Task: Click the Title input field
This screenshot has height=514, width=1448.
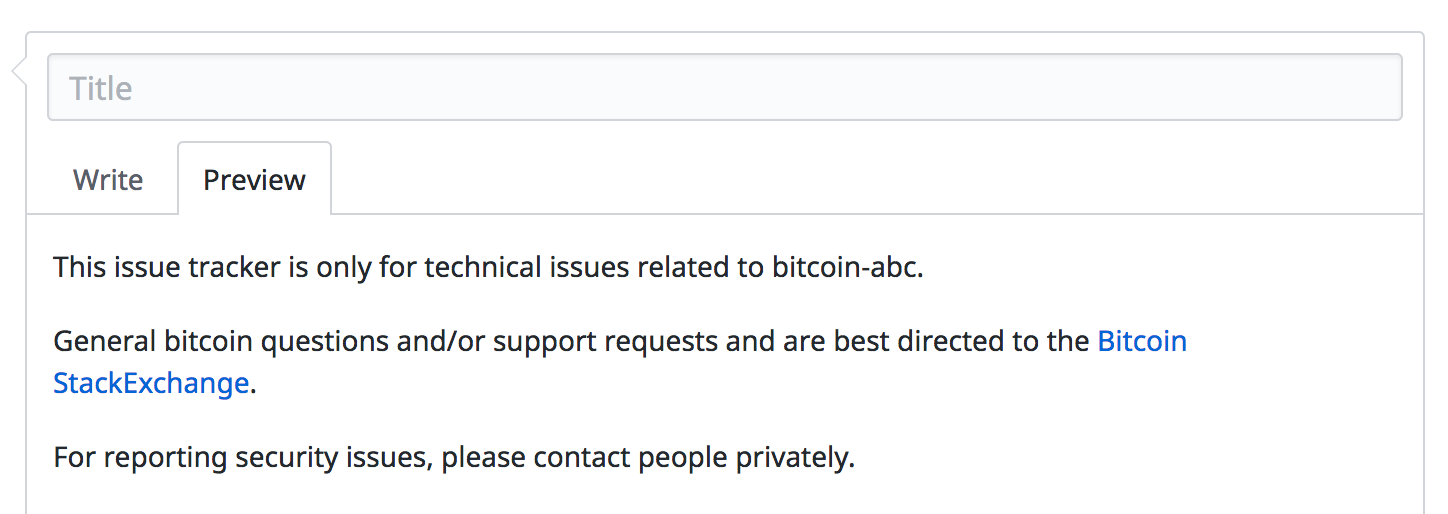Action: [x=724, y=87]
